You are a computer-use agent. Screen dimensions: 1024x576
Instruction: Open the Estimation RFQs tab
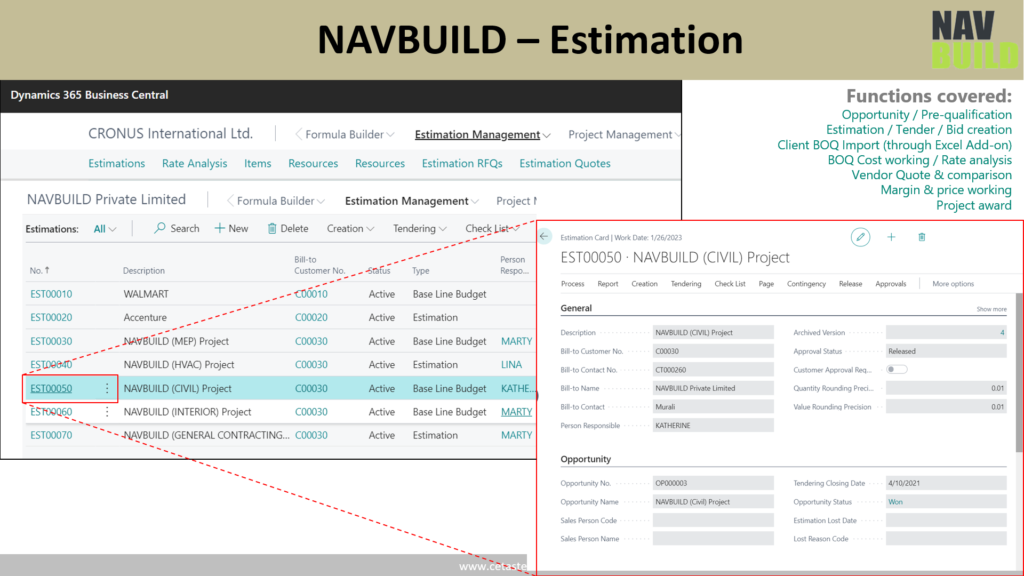461,164
